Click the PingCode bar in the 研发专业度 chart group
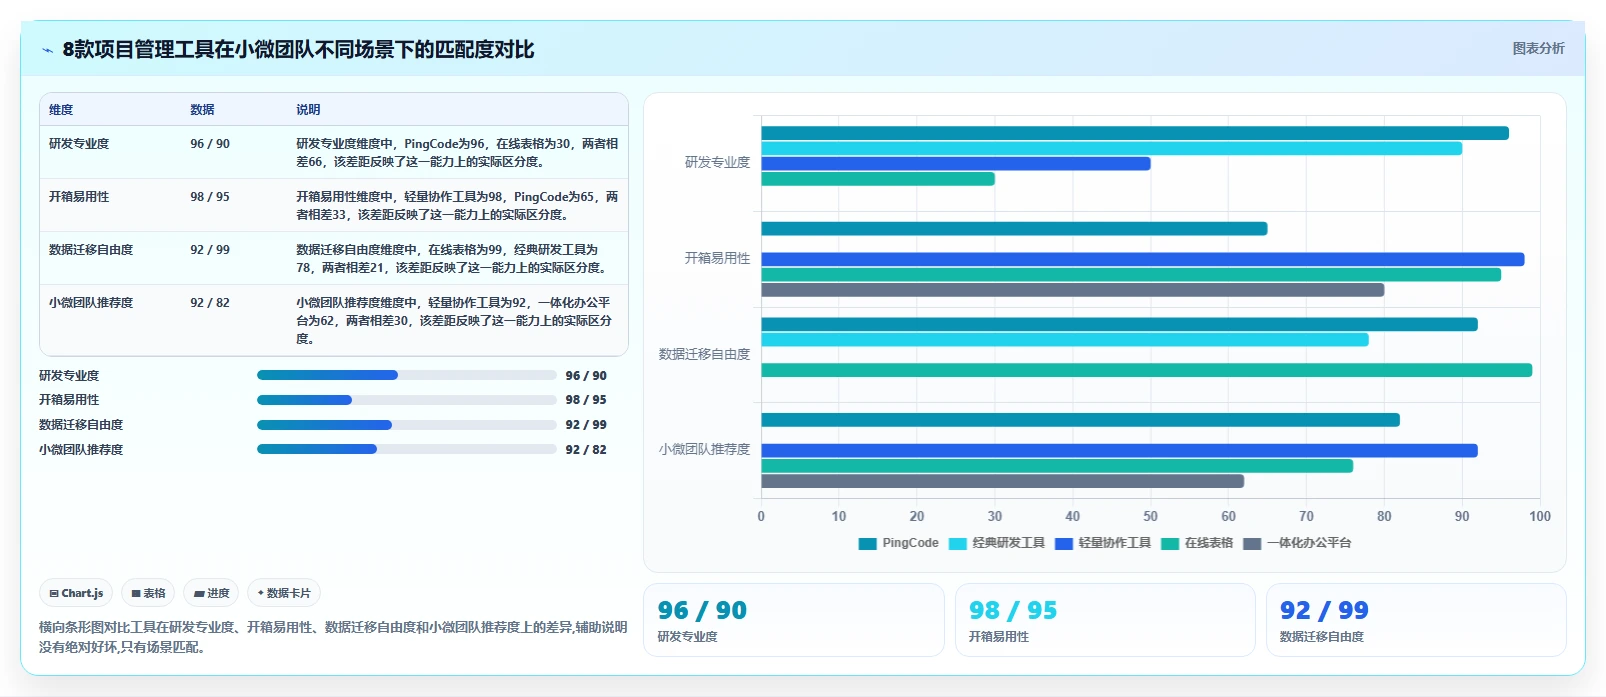Screen dimensions: 1606x697 1135,133
